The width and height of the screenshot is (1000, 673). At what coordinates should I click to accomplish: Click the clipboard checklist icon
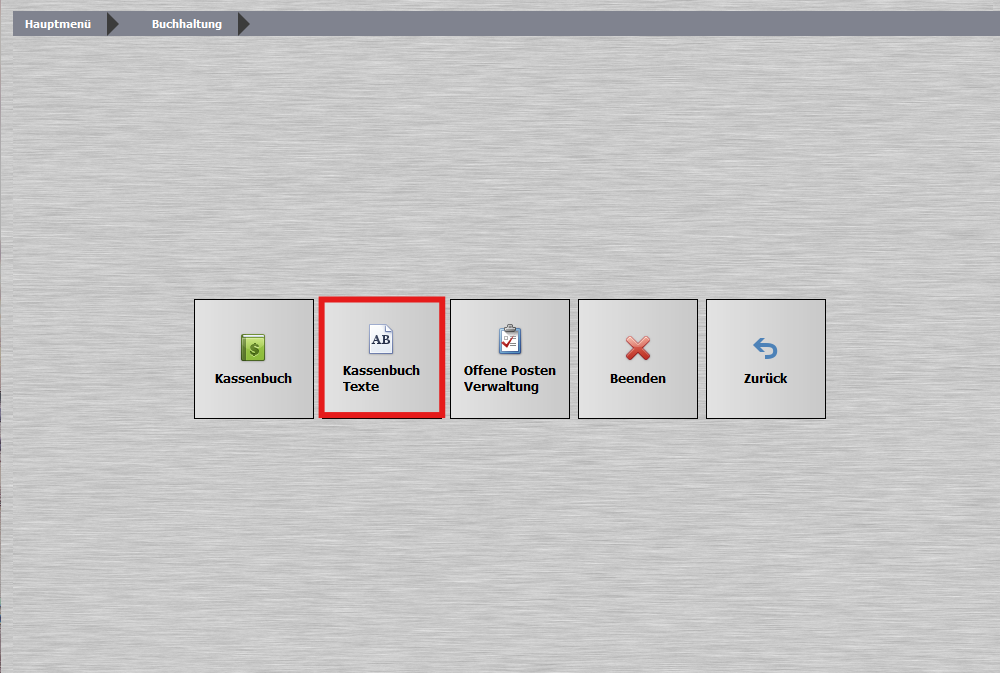tap(510, 339)
